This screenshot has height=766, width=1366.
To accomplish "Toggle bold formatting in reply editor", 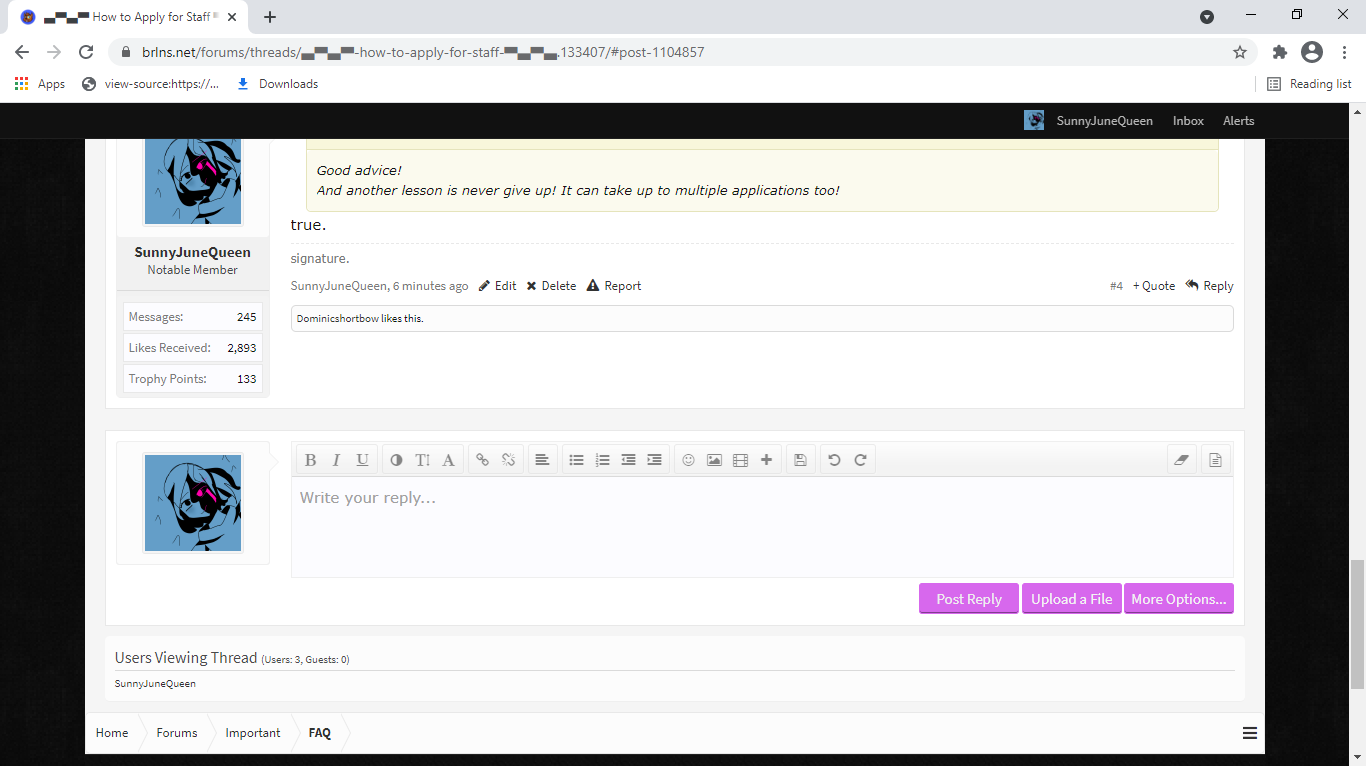I will point(310,460).
